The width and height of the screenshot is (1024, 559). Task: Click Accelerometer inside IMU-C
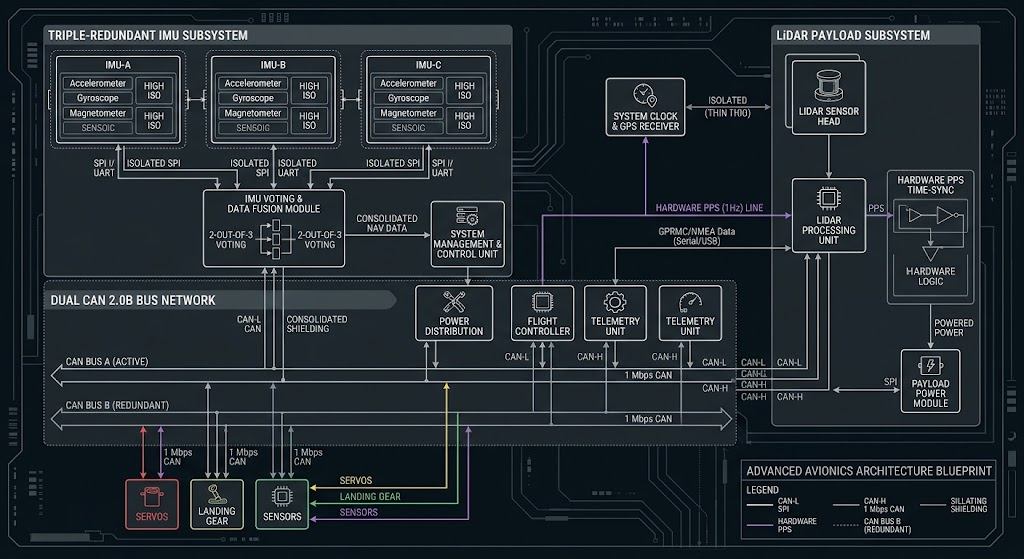coord(408,84)
